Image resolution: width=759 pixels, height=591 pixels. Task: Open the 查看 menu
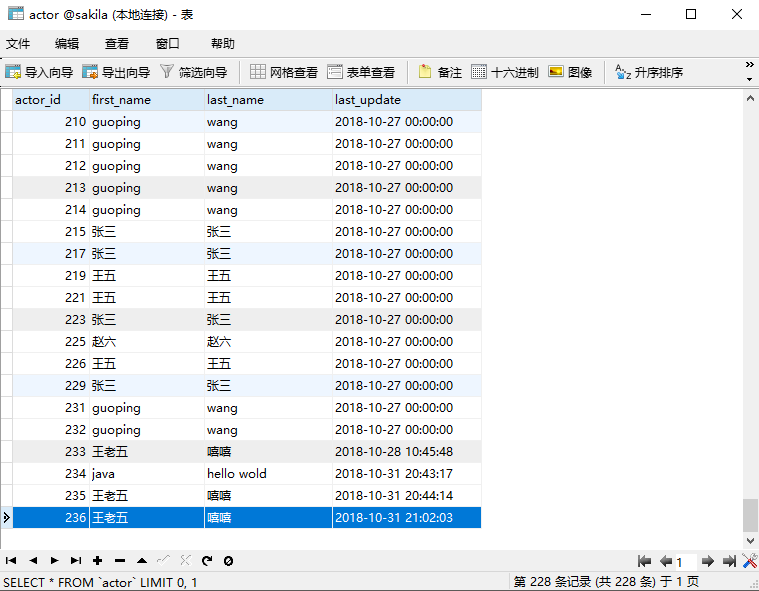pos(117,44)
